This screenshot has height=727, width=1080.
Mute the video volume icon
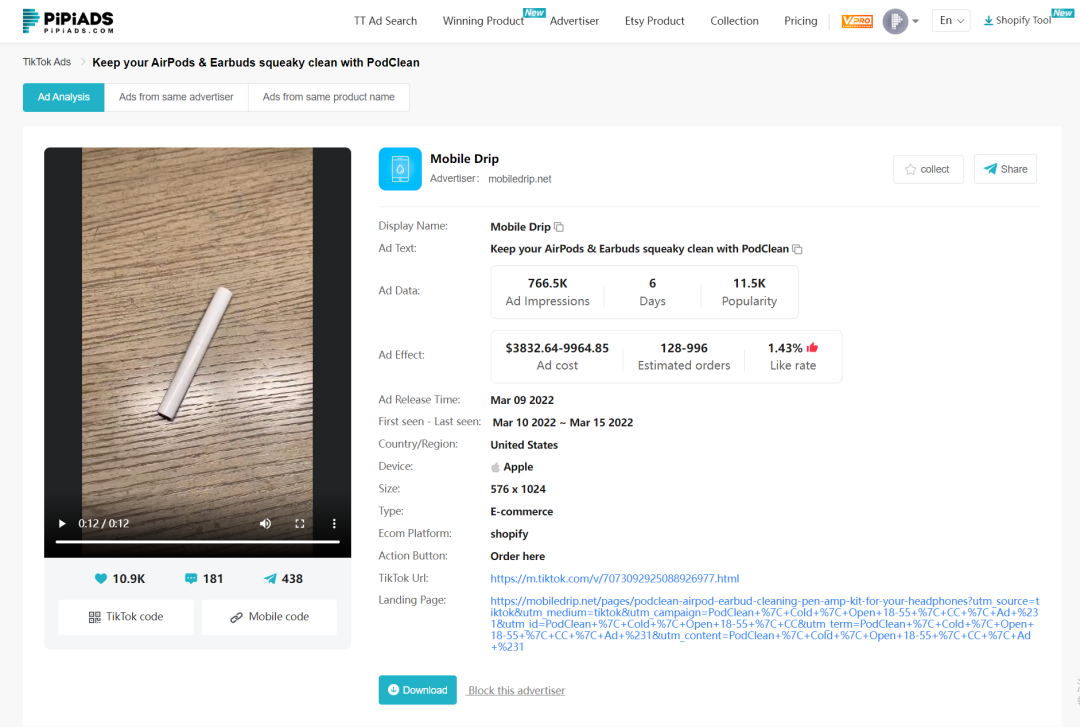[265, 524]
